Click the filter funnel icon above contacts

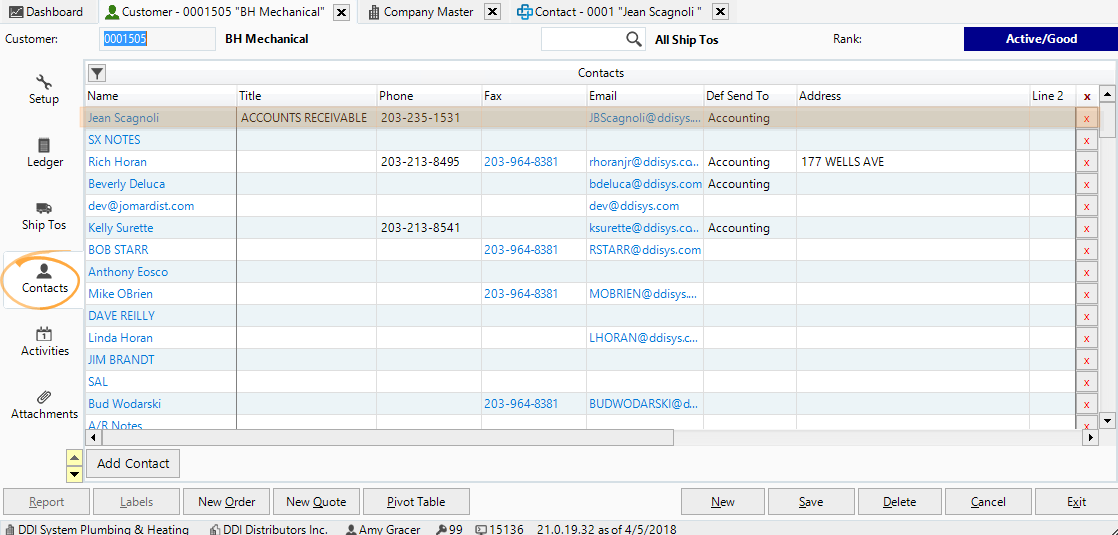click(96, 73)
